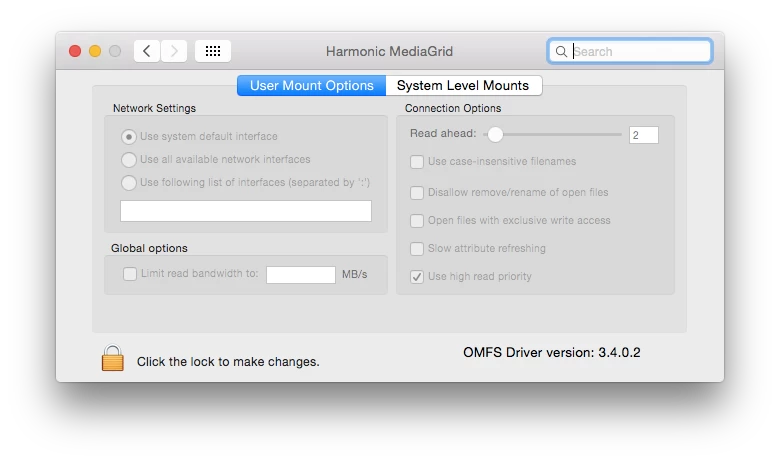780x462 pixels.
Task: Toggle Use case-insensitive filenames
Action: 417,162
